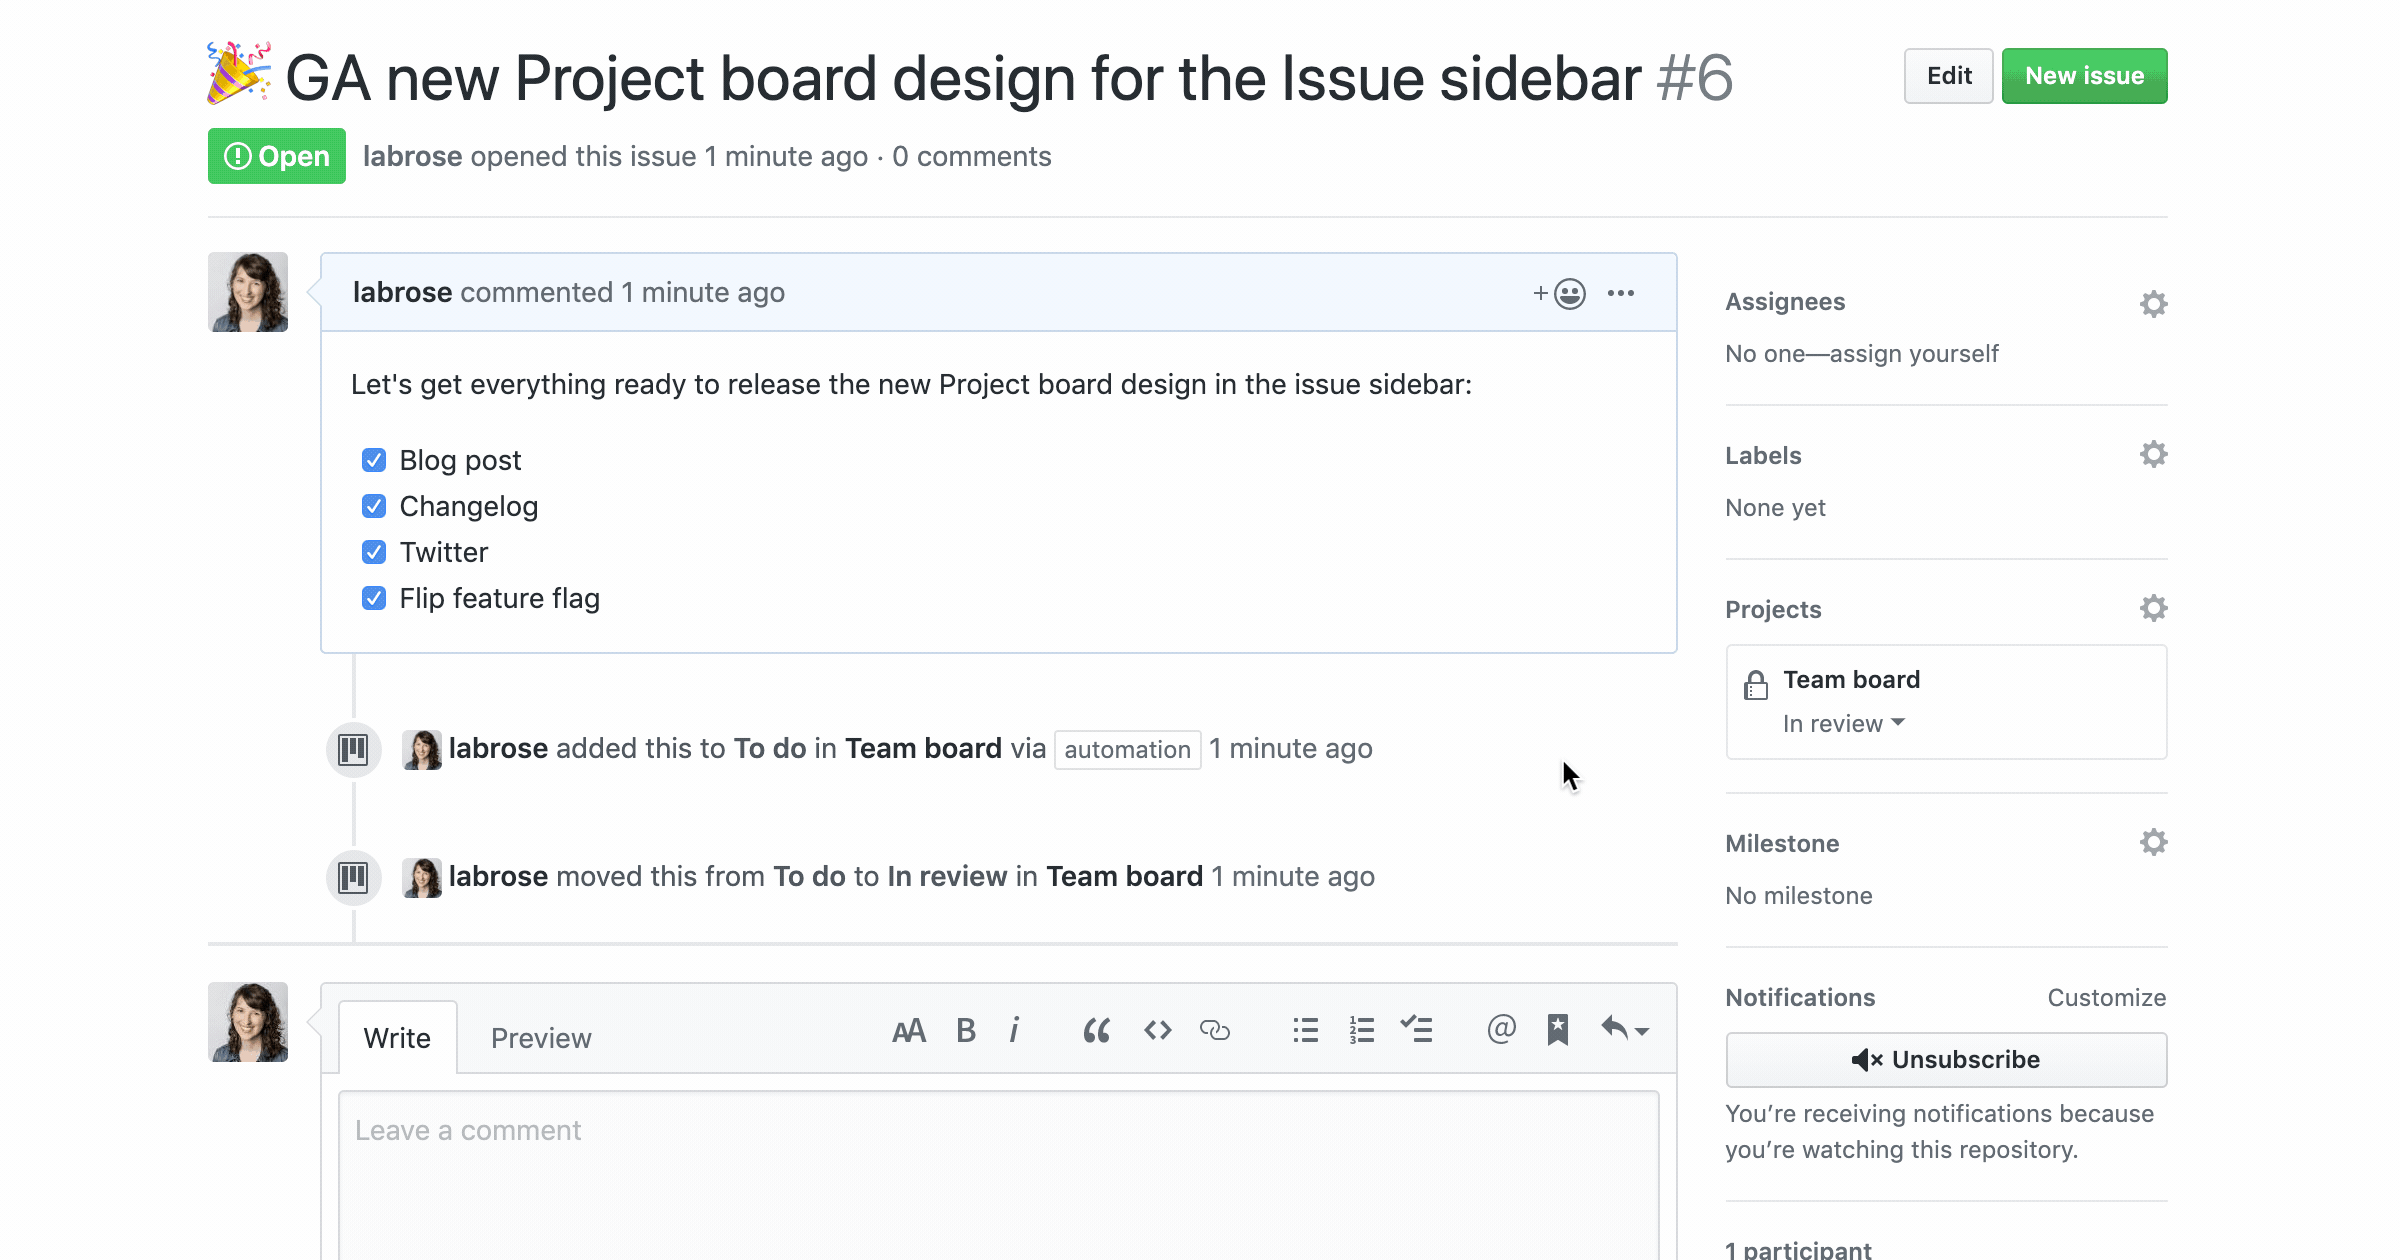2400x1260 pixels.
Task: Apply italic formatting icon
Action: click(1015, 1030)
